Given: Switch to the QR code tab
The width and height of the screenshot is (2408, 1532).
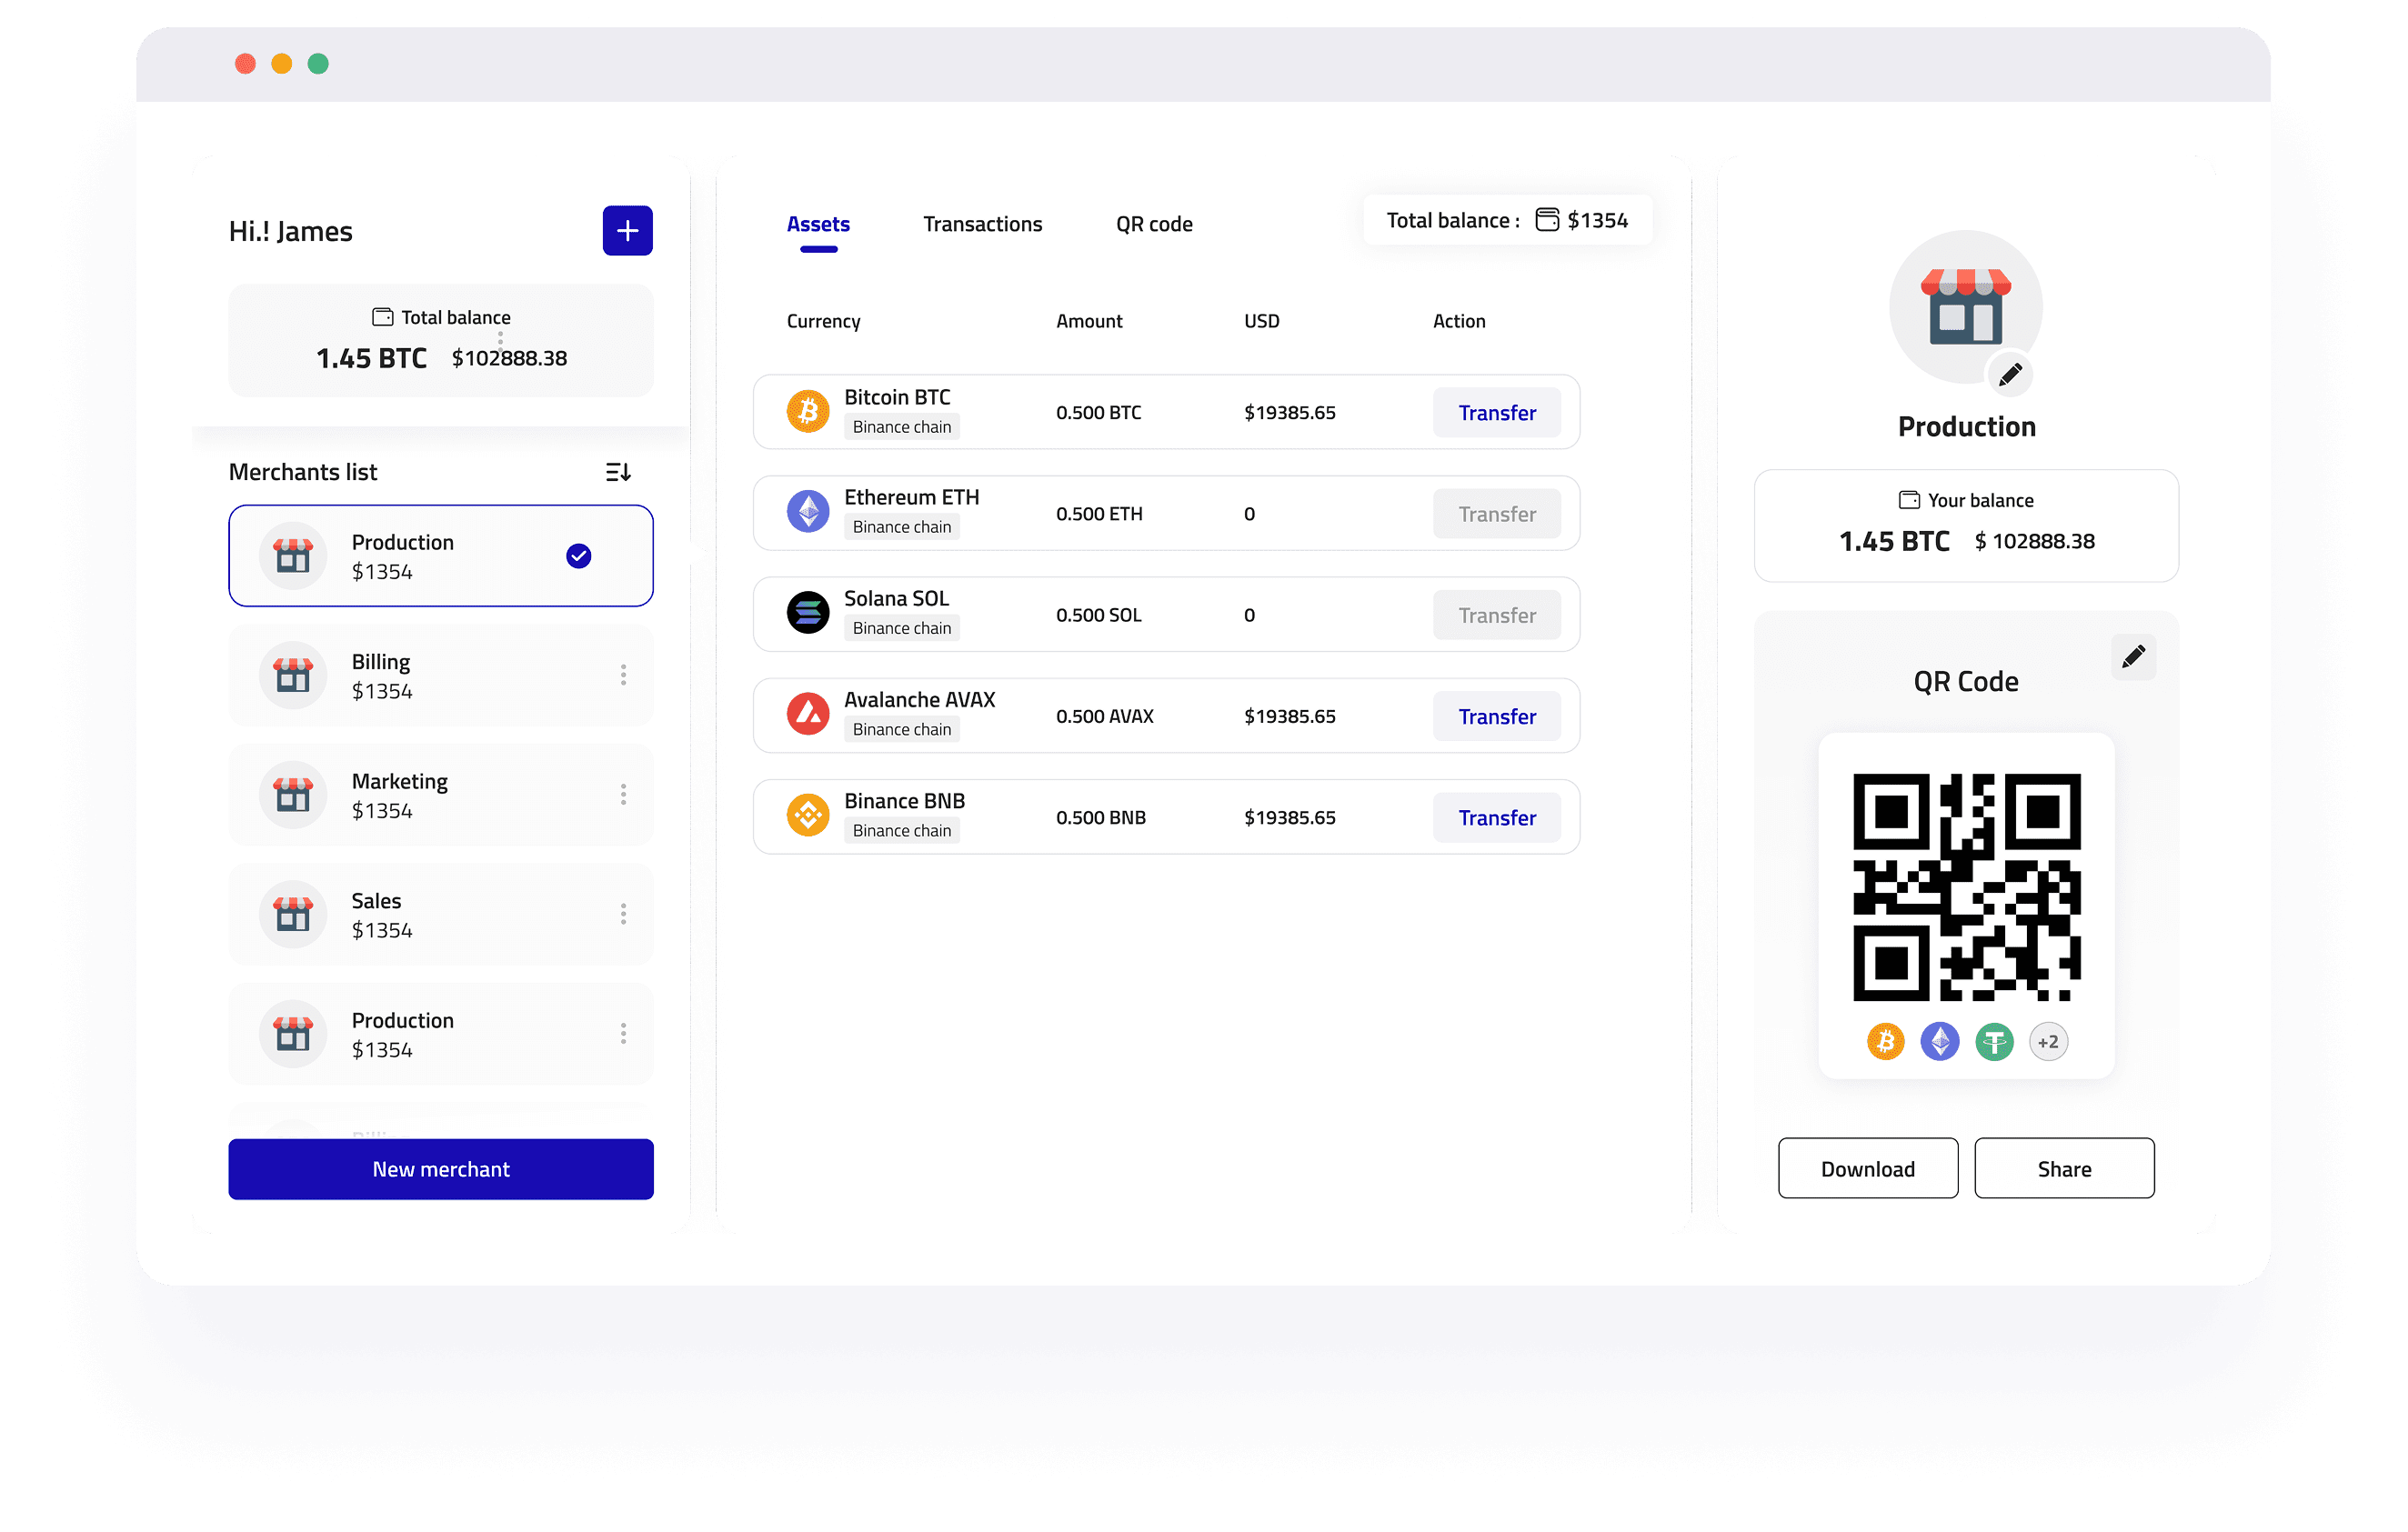Looking at the screenshot, I should tap(1154, 224).
